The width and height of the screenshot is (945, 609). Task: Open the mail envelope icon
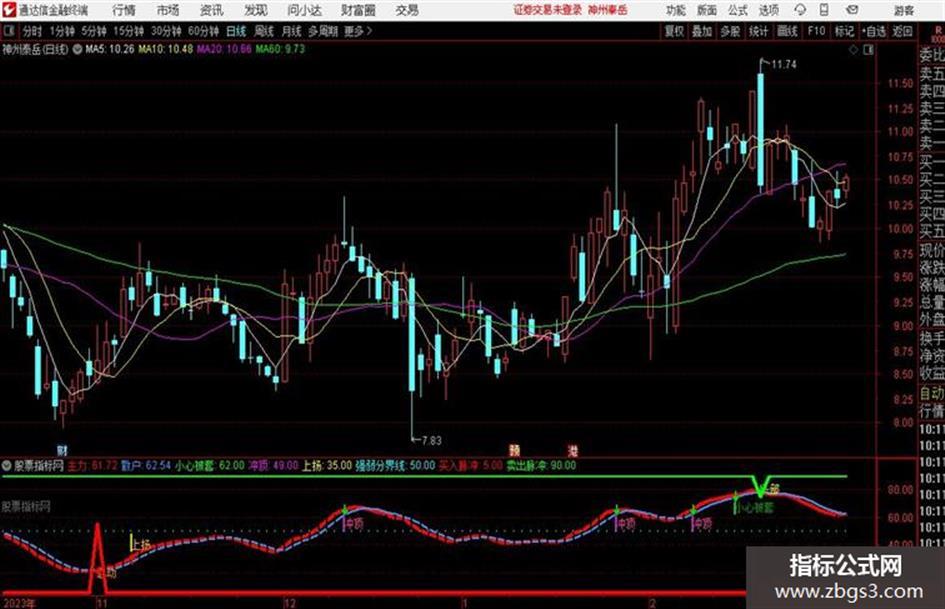[x=852, y=10]
